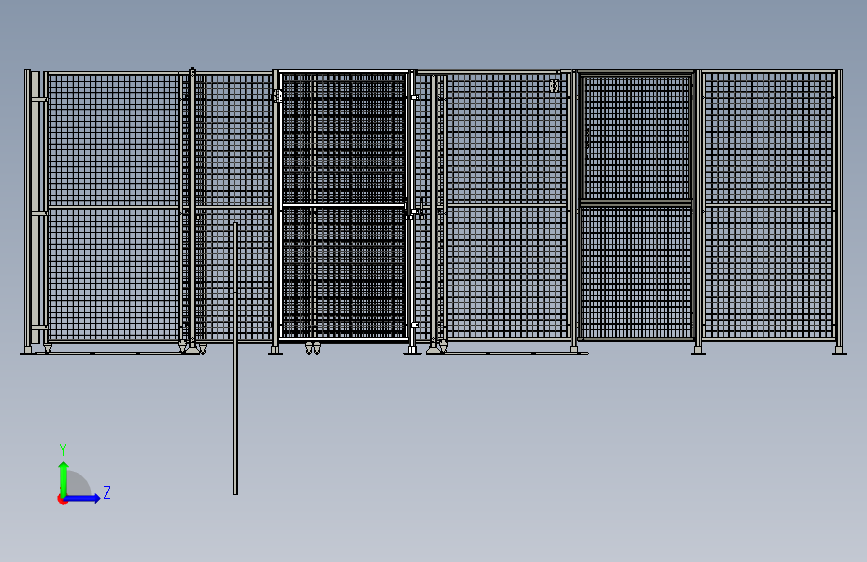Select the long vertical rod extending below the fence

pyautogui.click(x=235, y=358)
